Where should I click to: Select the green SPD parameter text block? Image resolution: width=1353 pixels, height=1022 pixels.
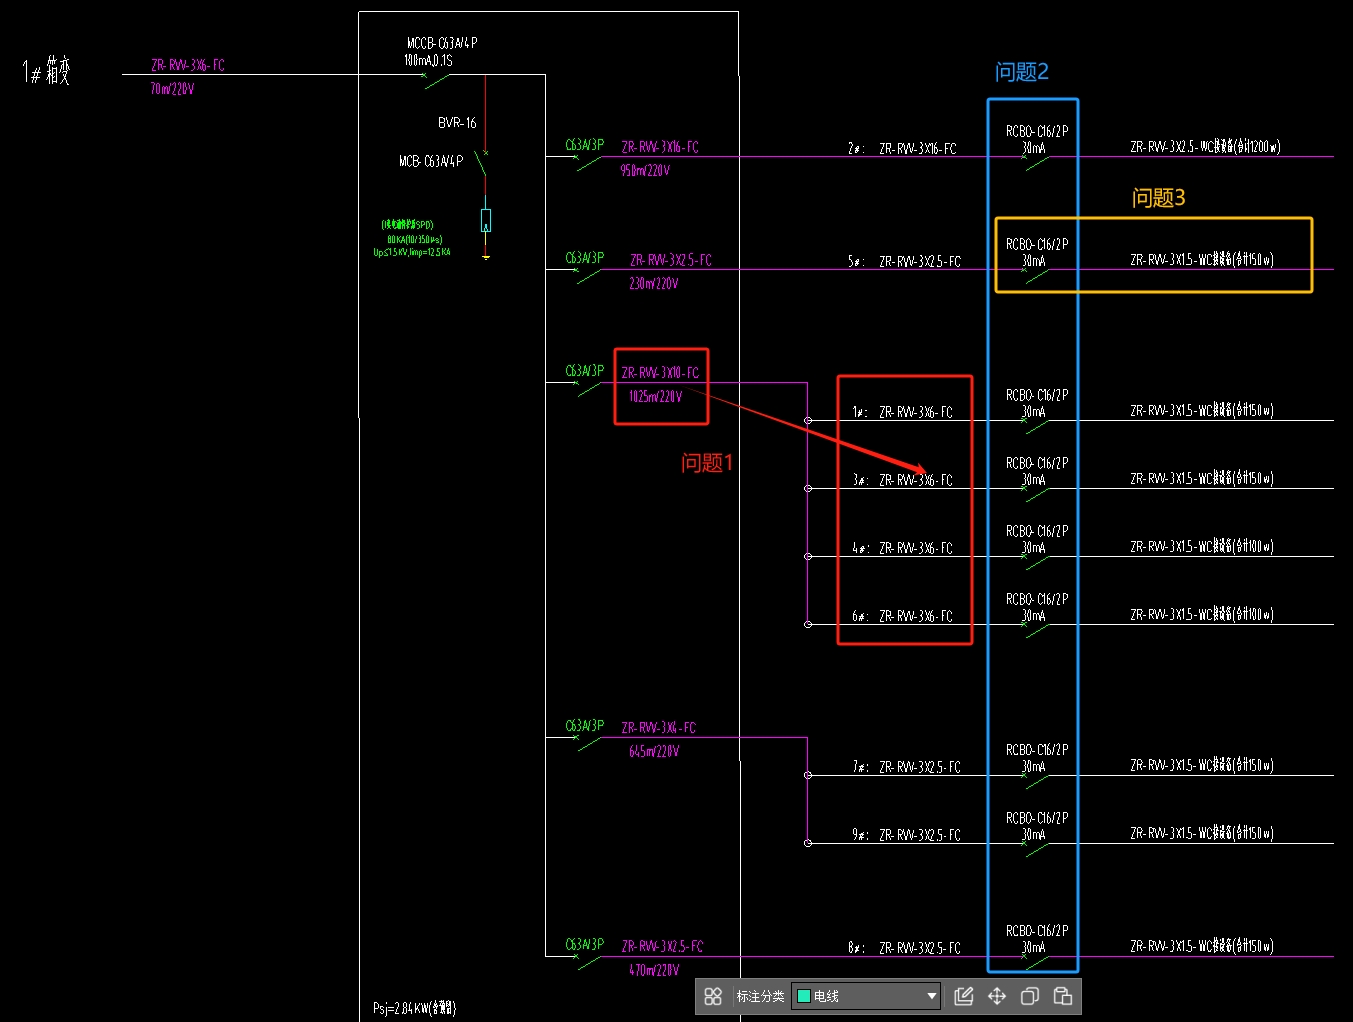[412, 238]
